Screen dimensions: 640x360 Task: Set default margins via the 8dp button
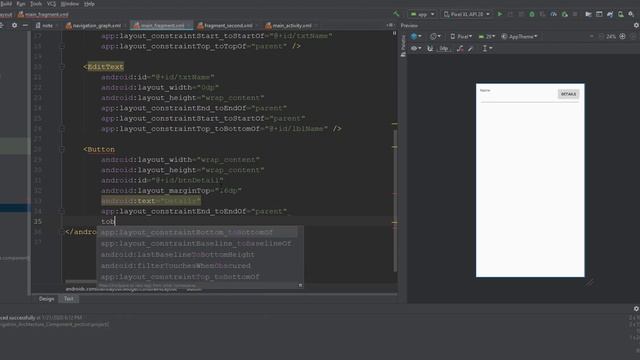tap(443, 48)
